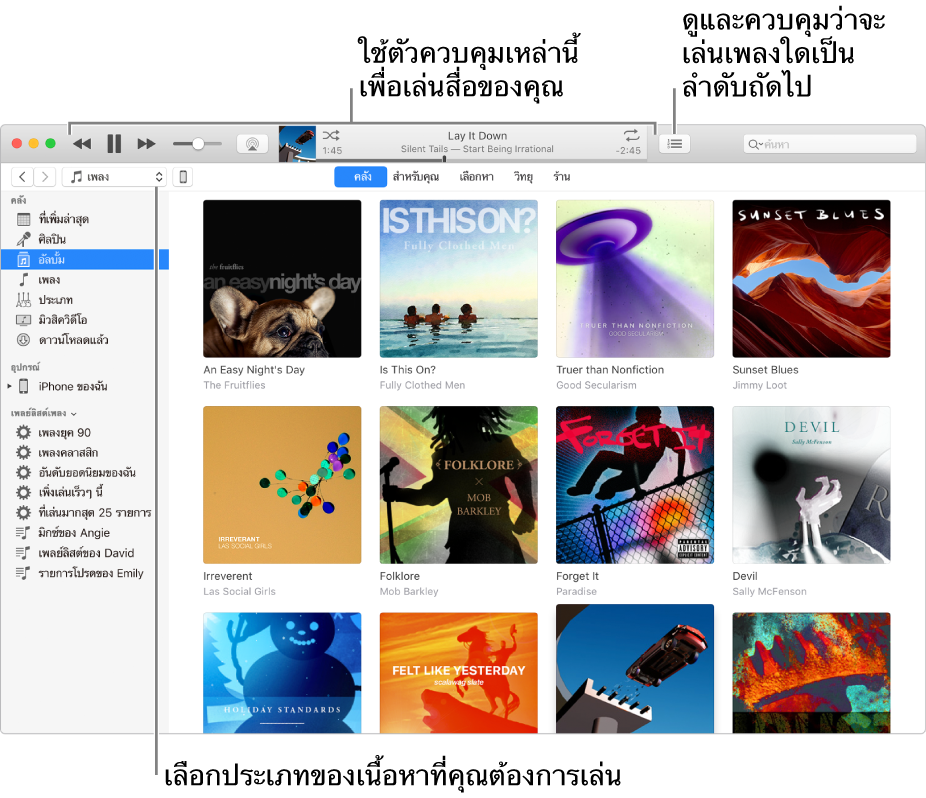This screenshot has height=798, width=926.
Task: Click Las Social Girls artist link
Action: click(239, 591)
